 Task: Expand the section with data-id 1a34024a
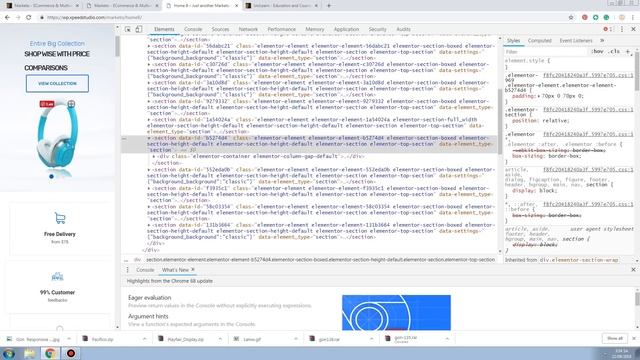pyautogui.click(x=149, y=120)
